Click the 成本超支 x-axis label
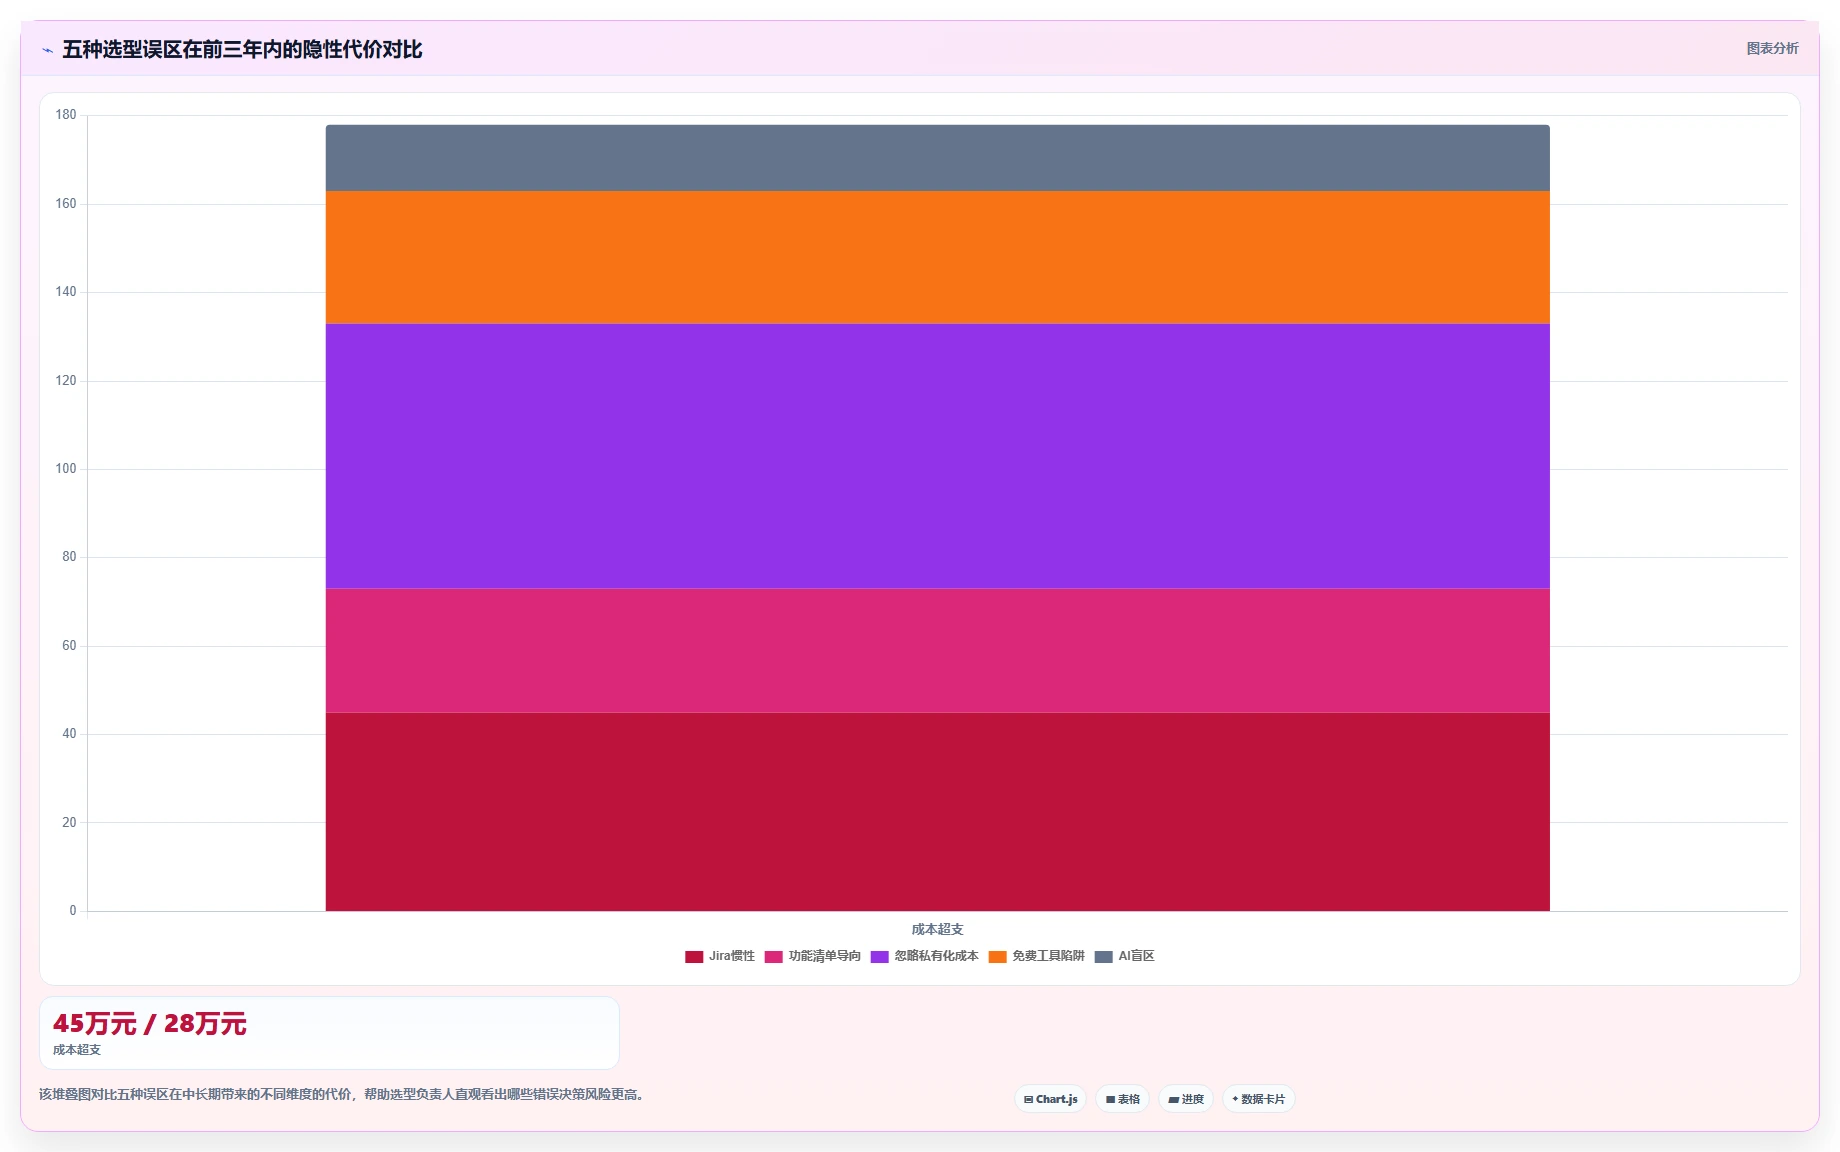 tap(937, 929)
